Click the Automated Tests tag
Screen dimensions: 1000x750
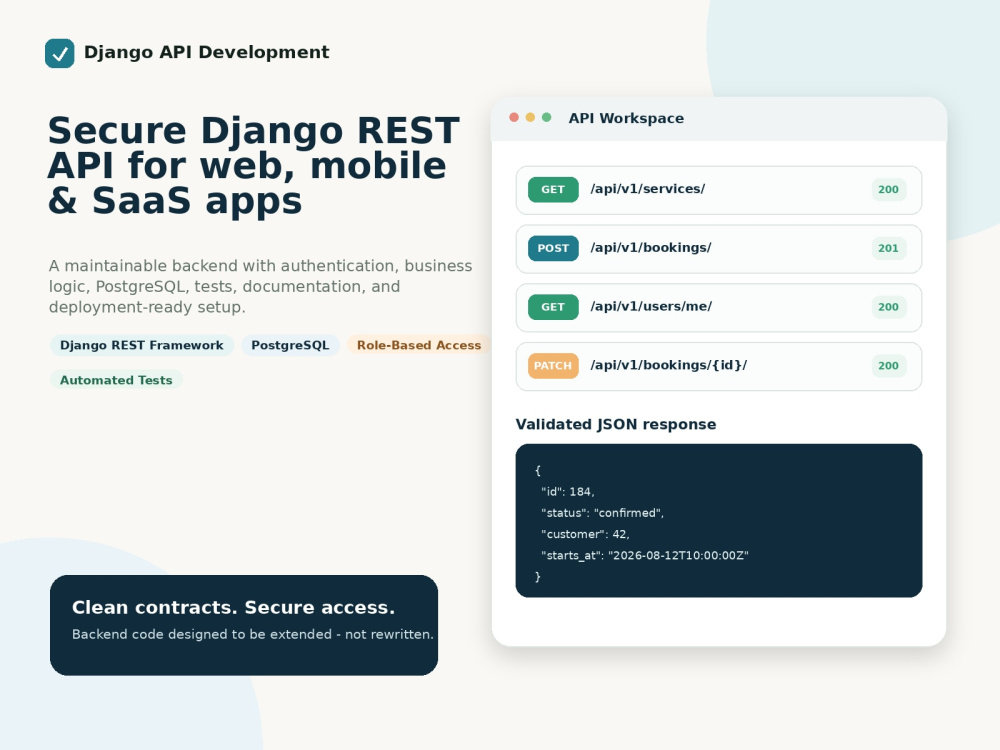pyautogui.click(x=116, y=380)
